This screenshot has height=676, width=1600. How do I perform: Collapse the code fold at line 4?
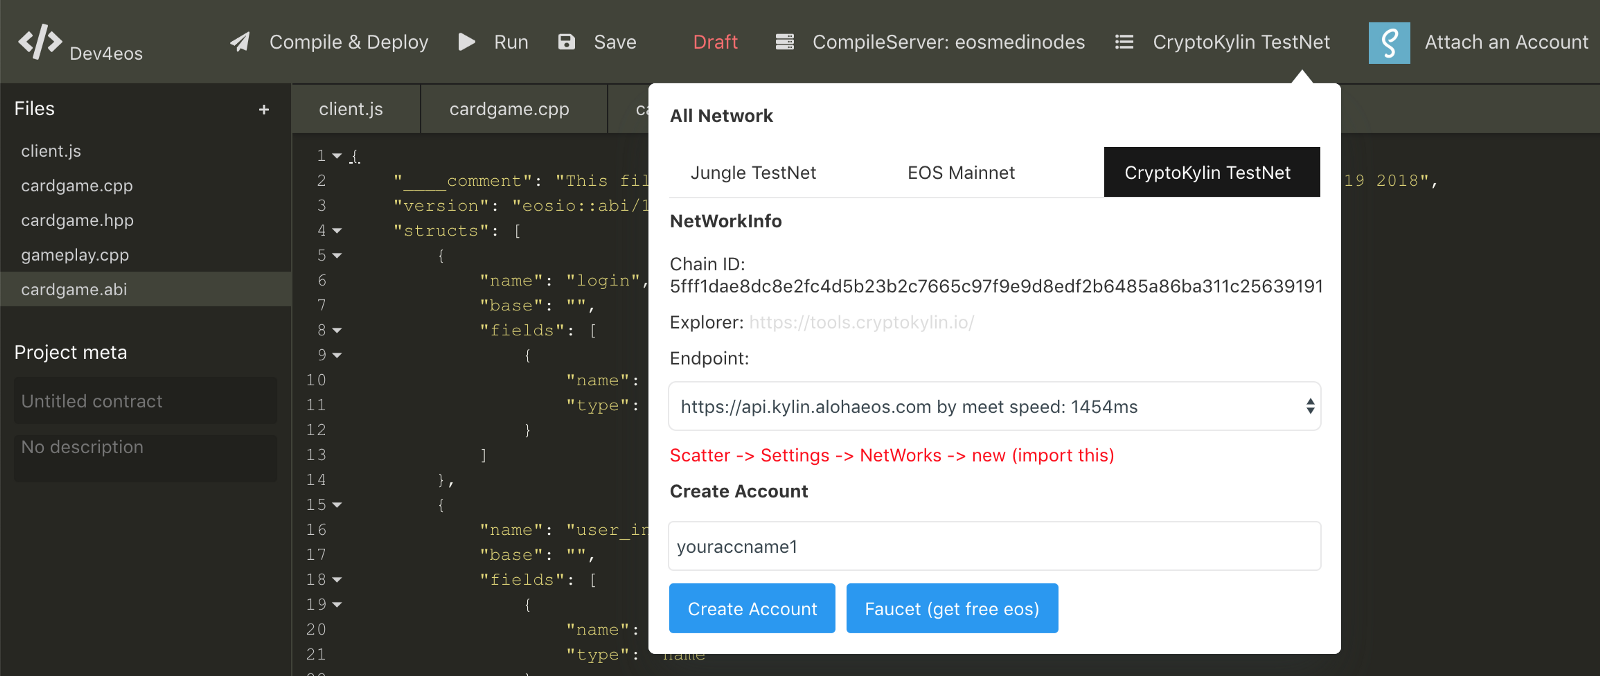click(337, 231)
